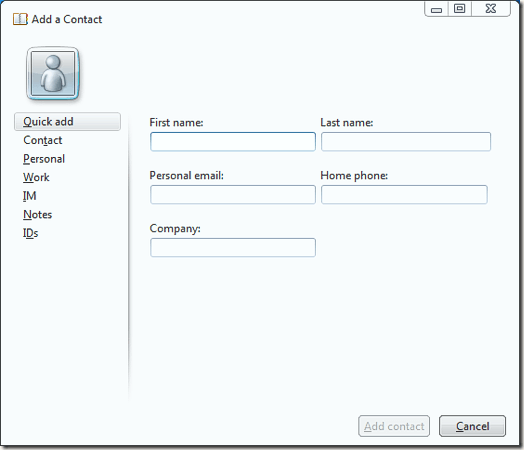Cancel adding the contact
This screenshot has width=524, height=450.
[472, 426]
